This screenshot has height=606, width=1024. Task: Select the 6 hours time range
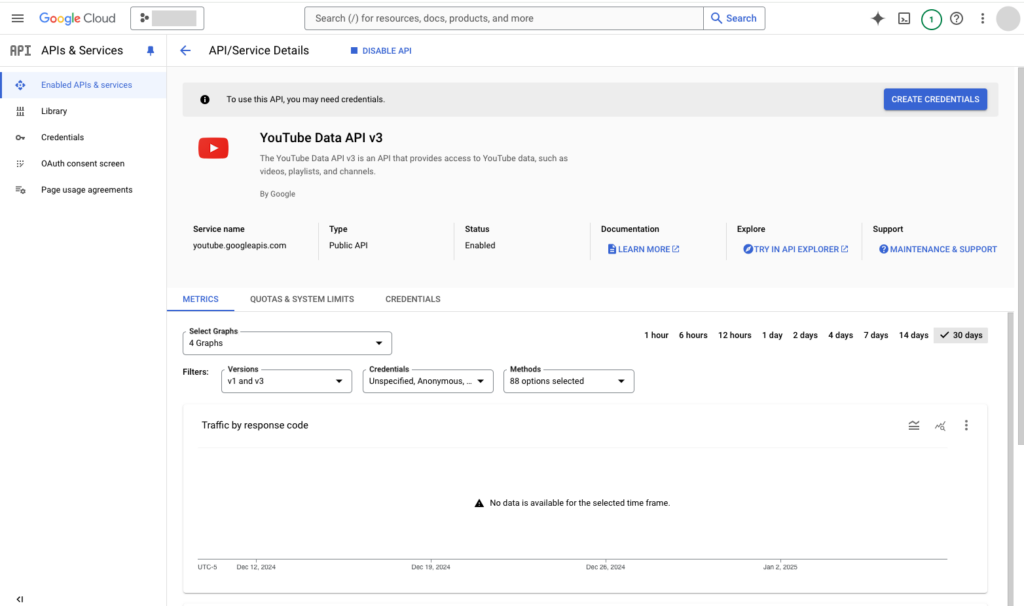pyautogui.click(x=693, y=335)
